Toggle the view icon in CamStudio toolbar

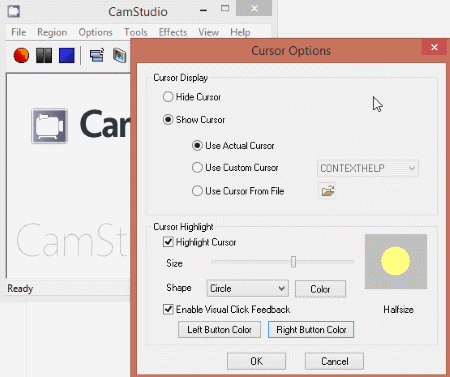[x=97, y=55]
